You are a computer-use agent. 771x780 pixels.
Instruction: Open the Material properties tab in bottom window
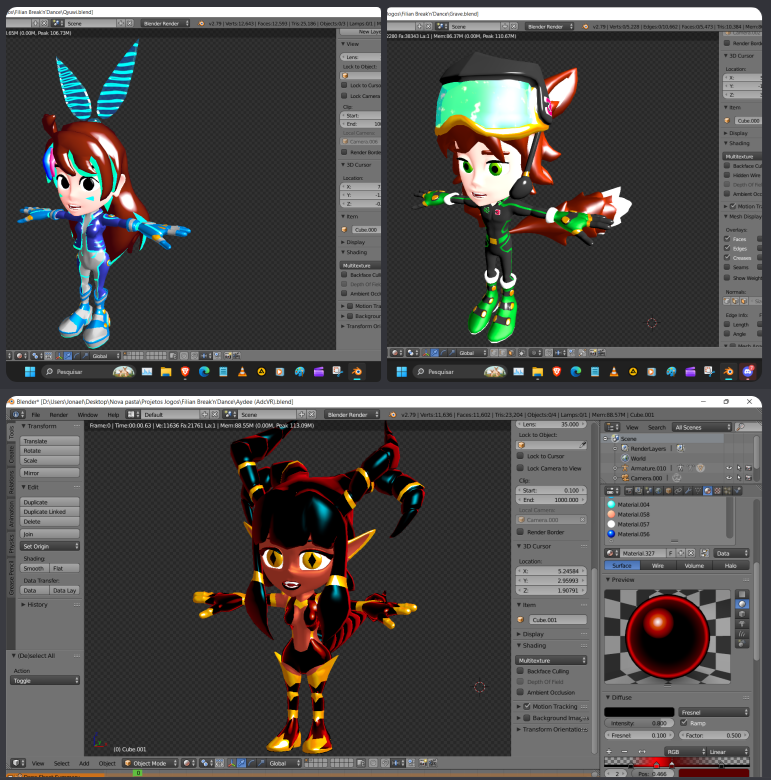(708, 490)
